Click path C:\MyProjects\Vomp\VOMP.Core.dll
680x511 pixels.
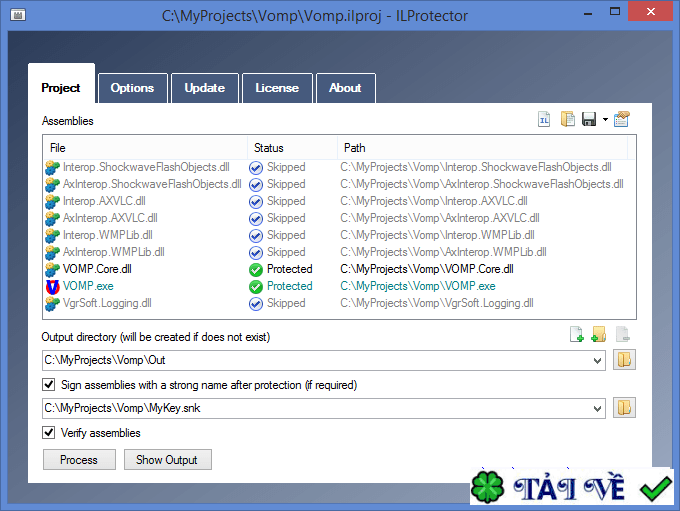(427, 269)
